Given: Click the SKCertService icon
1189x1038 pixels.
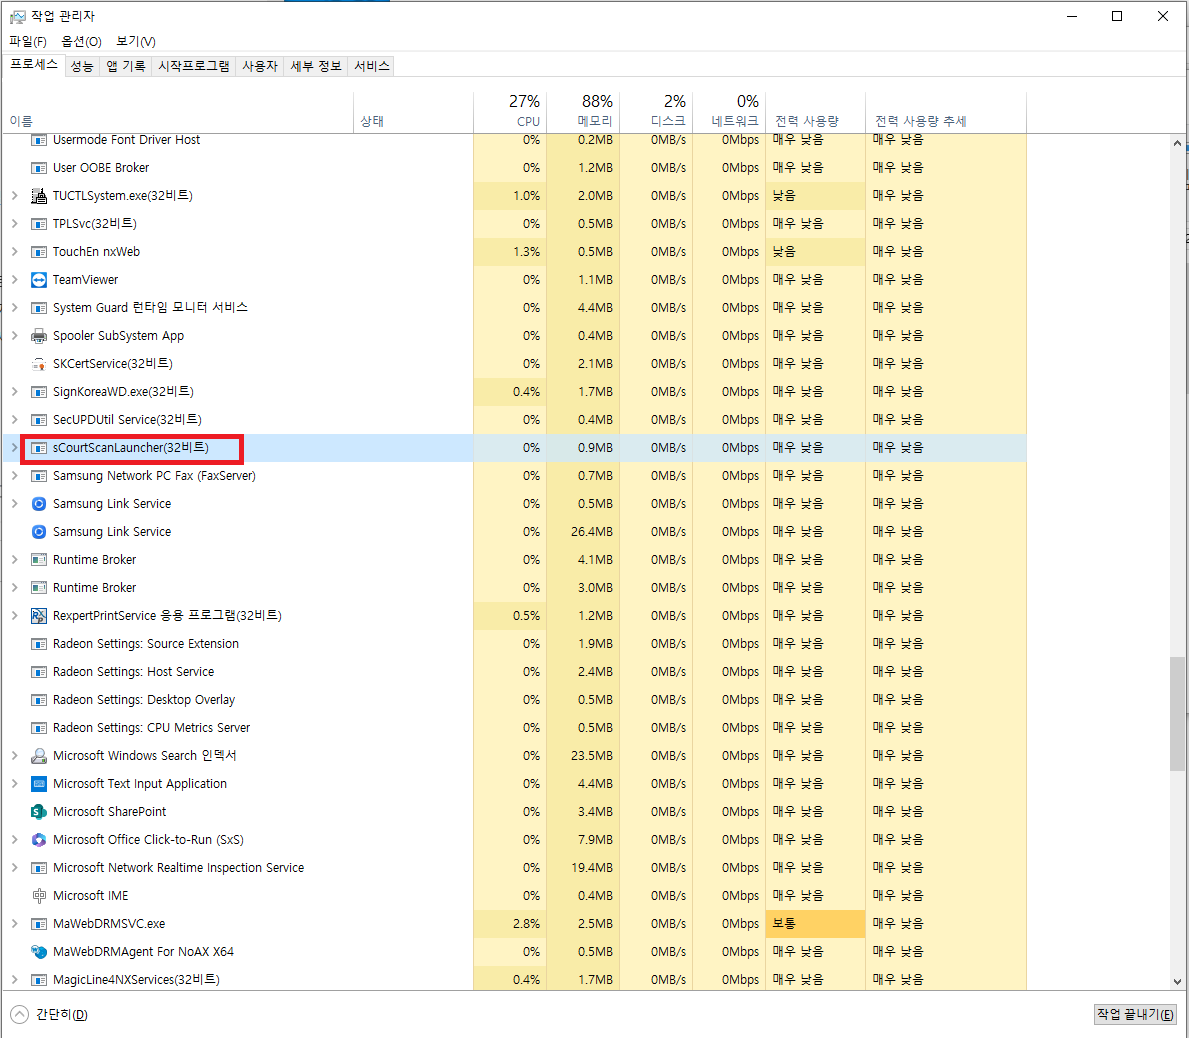Looking at the screenshot, I should 39,364.
